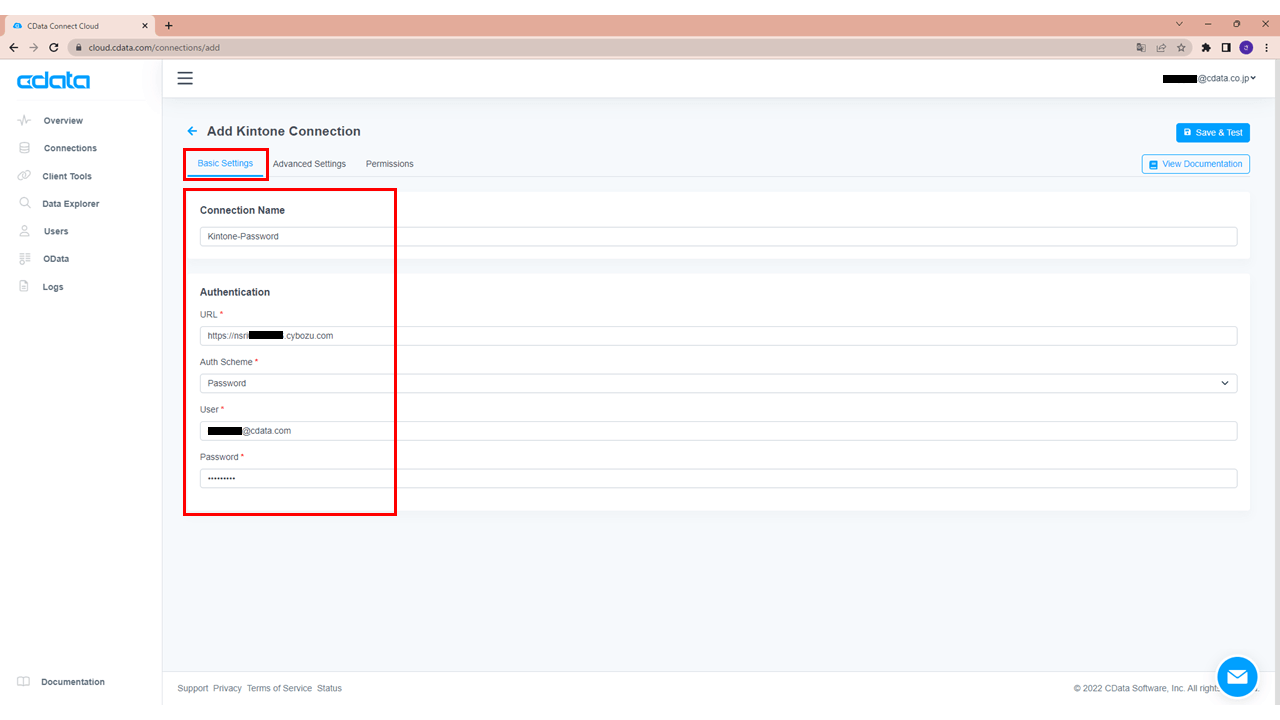Open the browser side panel icon
The width and height of the screenshot is (1280, 720).
(1226, 47)
